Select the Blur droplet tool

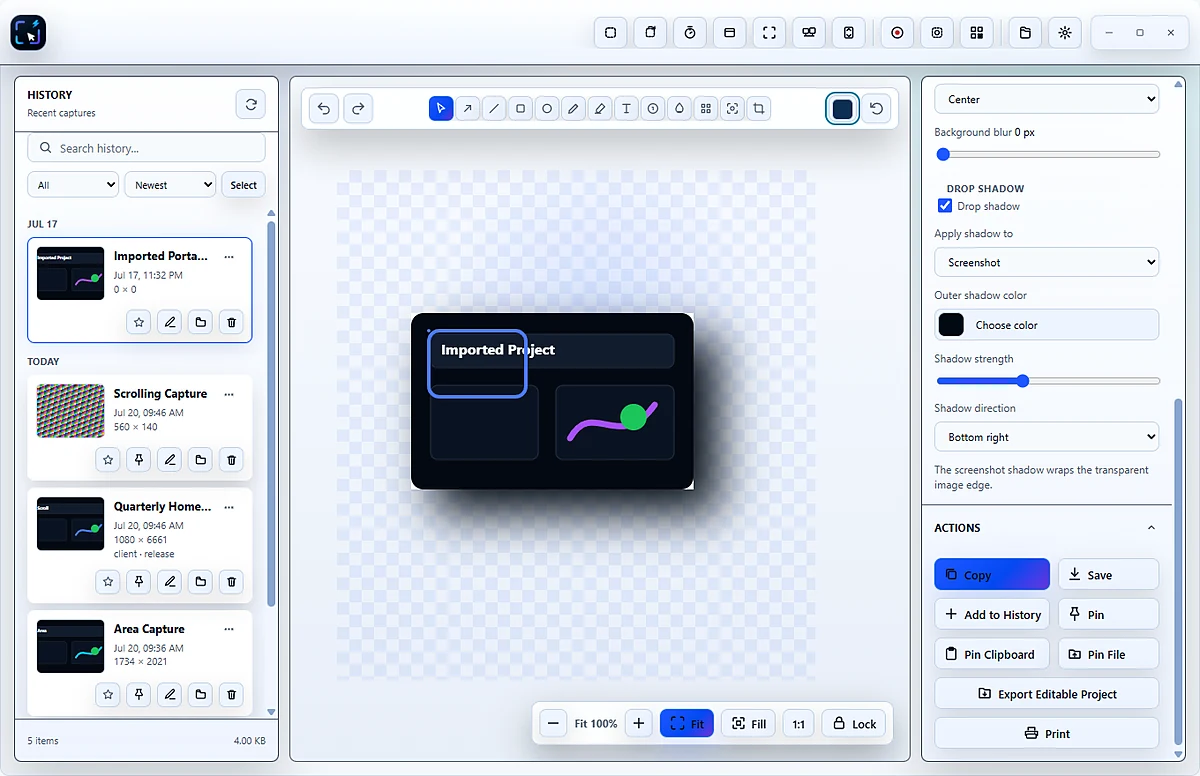pyautogui.click(x=679, y=108)
